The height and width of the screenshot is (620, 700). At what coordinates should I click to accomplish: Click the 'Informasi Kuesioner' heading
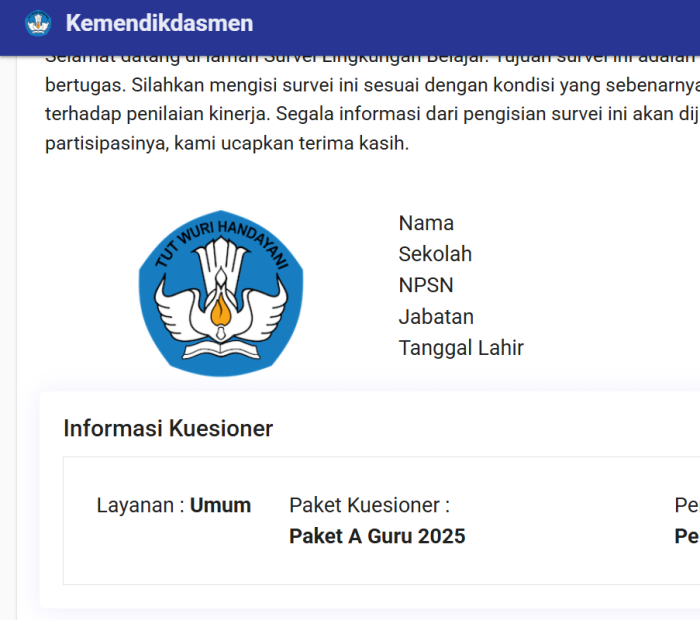[168, 429]
